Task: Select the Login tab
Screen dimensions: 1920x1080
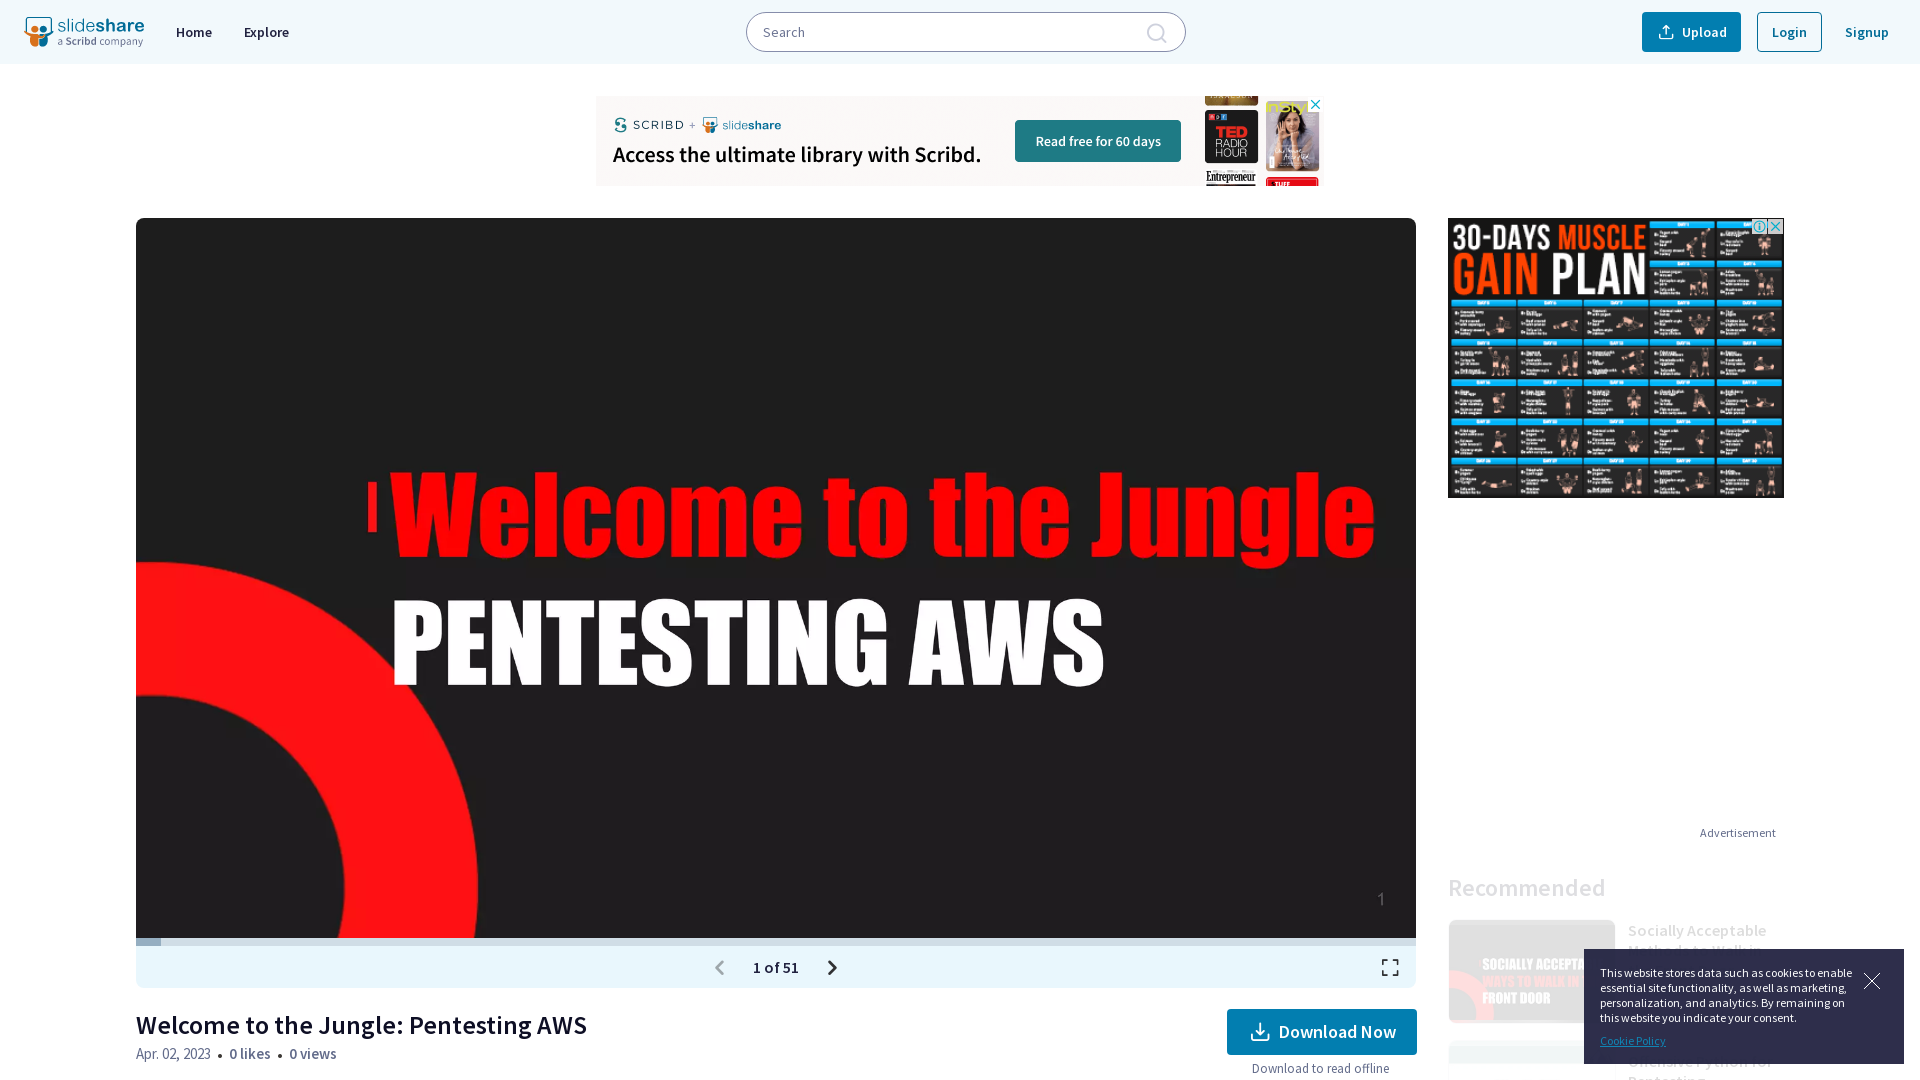Action: pos(1788,32)
